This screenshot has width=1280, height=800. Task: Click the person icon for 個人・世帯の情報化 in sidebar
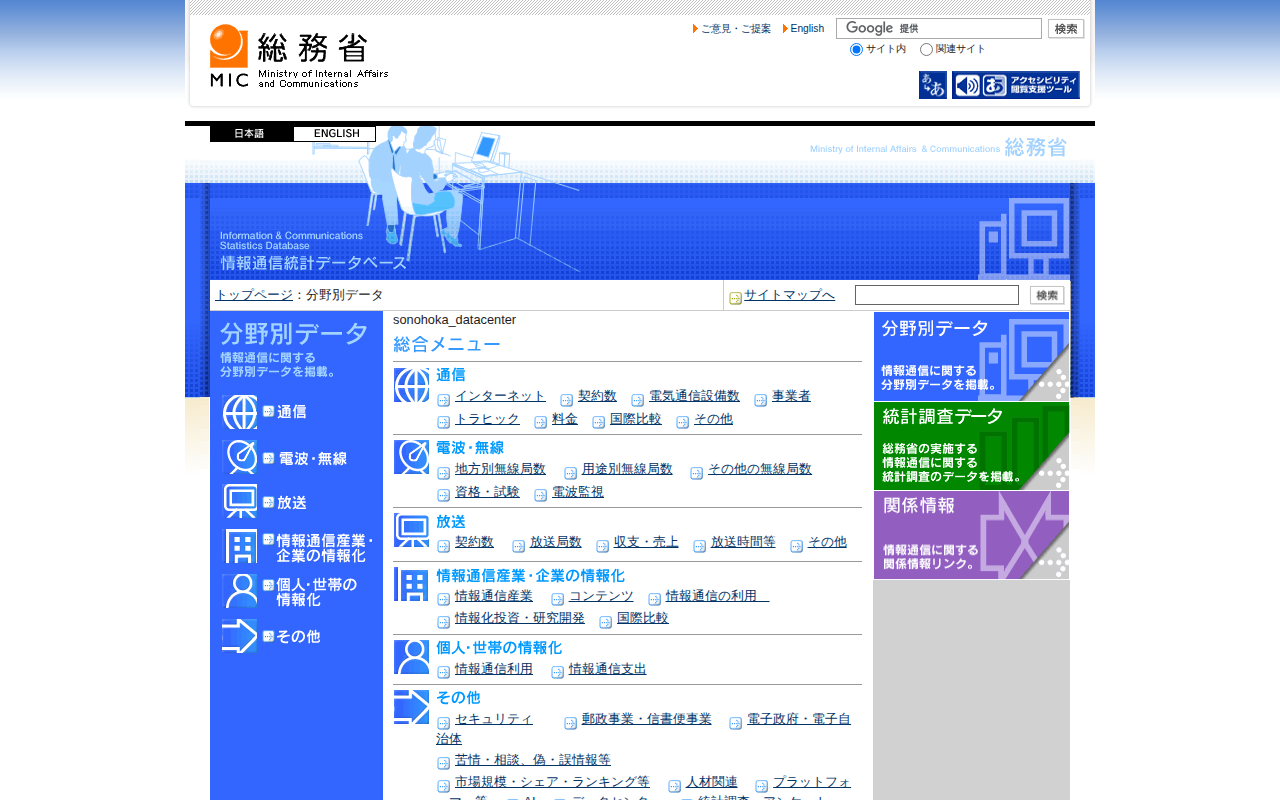pyautogui.click(x=240, y=591)
